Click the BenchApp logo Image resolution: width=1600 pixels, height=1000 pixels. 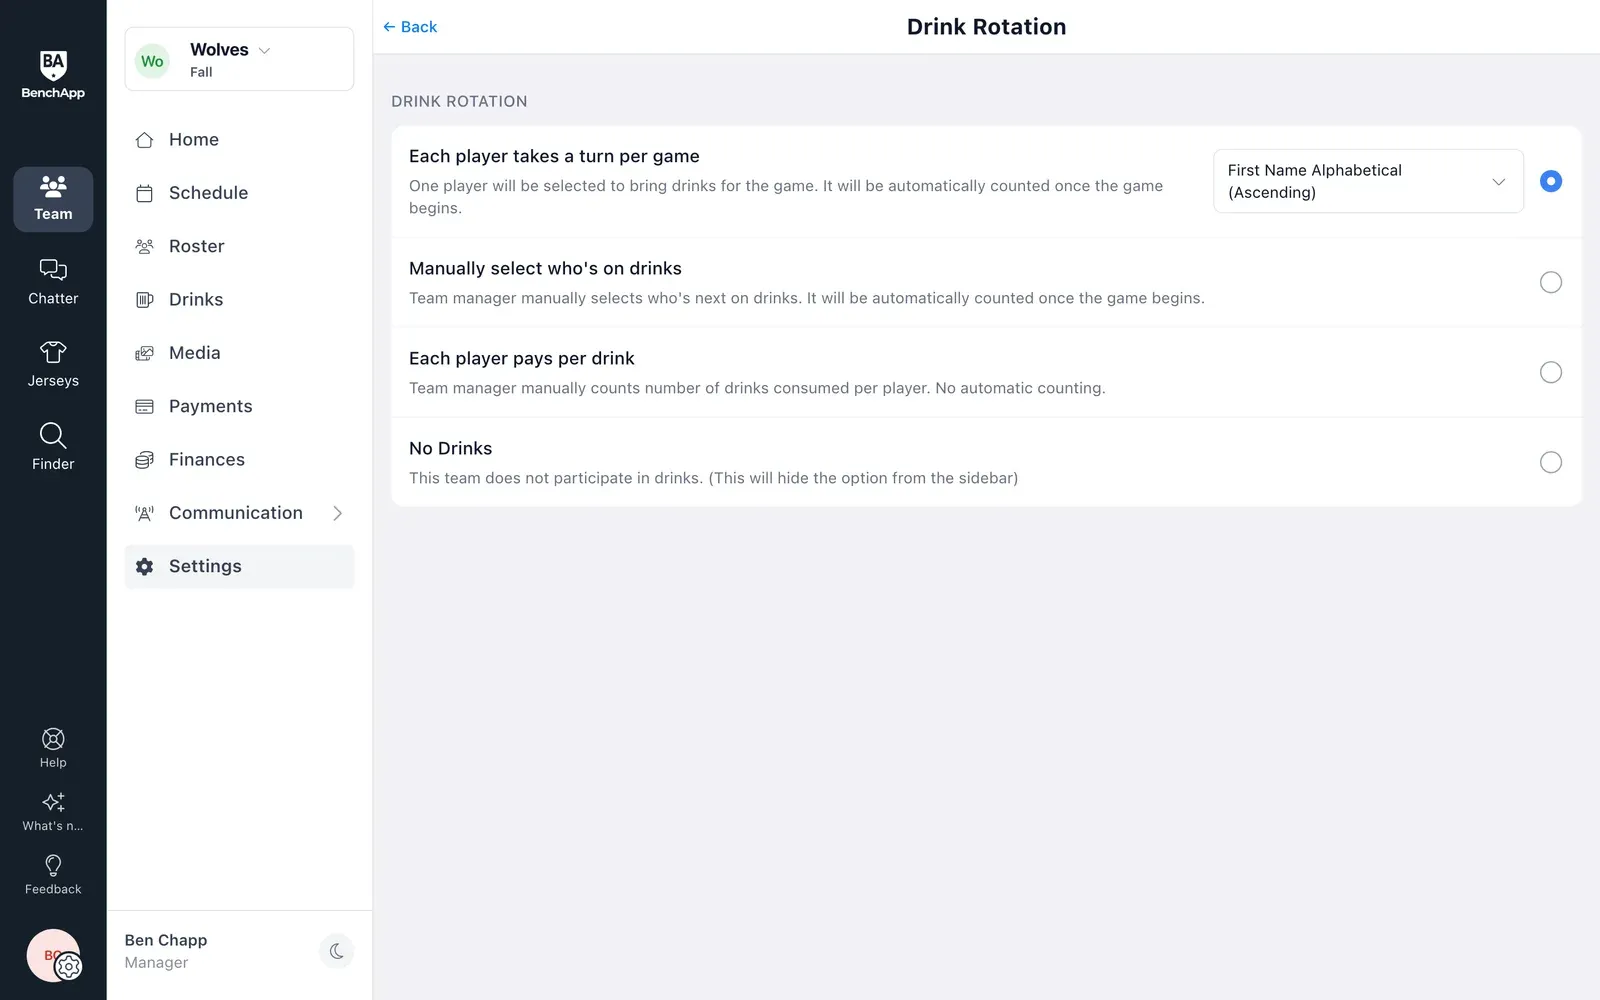(x=53, y=75)
